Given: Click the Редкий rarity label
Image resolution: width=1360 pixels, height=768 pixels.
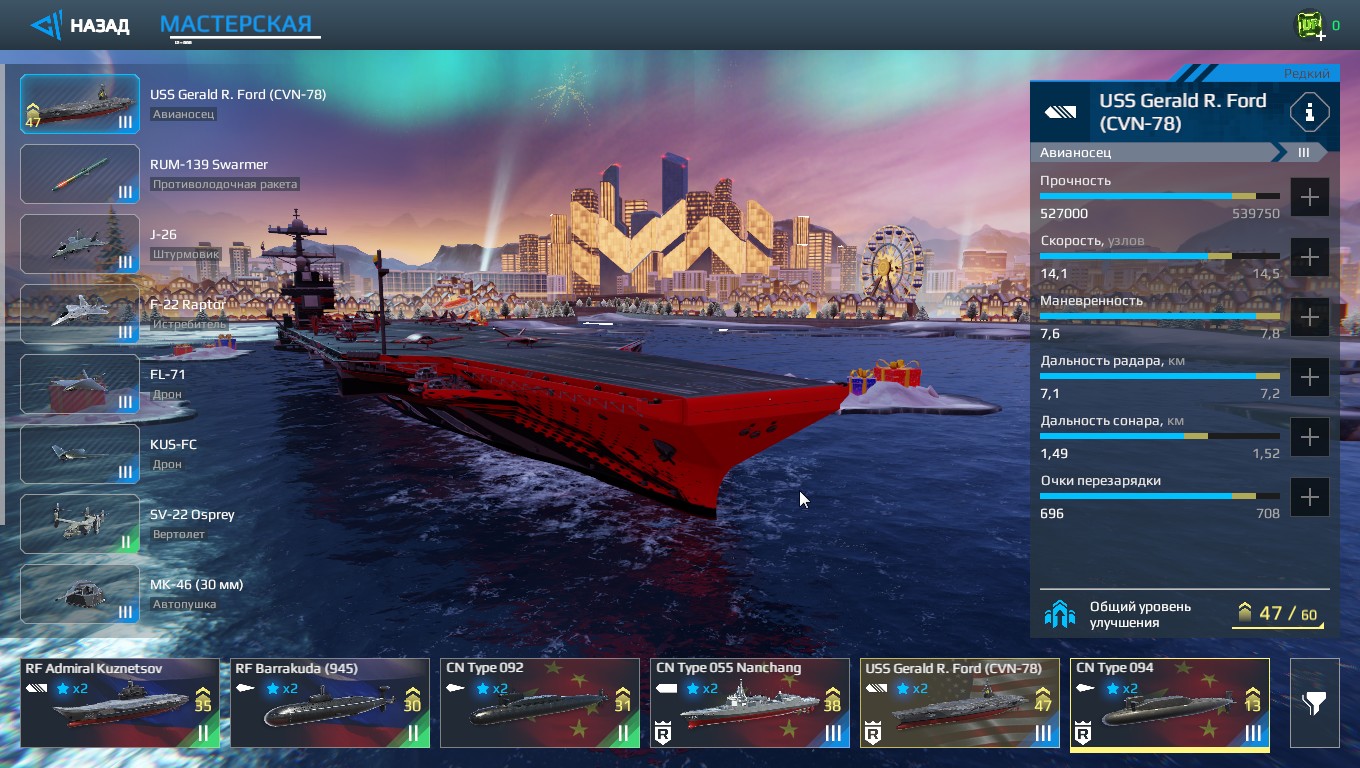Looking at the screenshot, I should coord(1307,74).
